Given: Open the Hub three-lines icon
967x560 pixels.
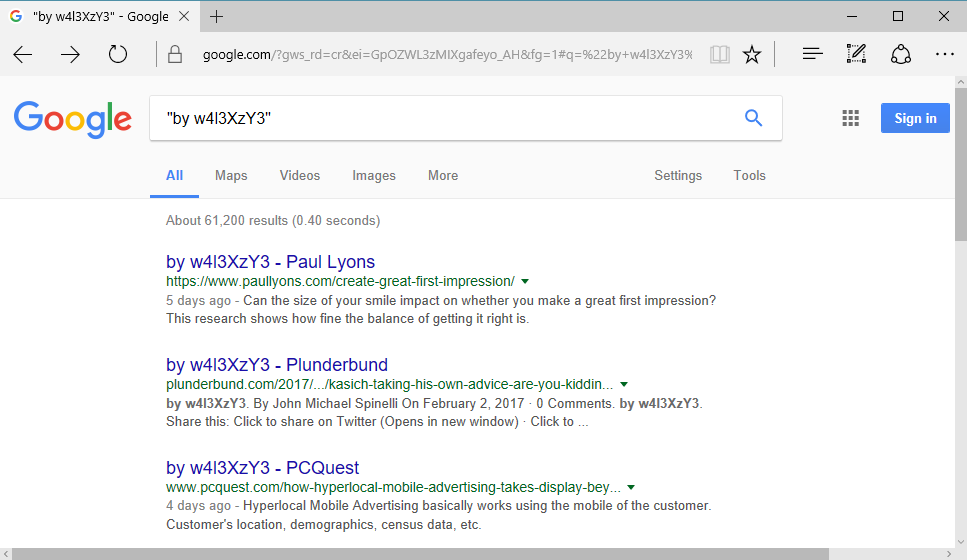Looking at the screenshot, I should click(x=813, y=54).
